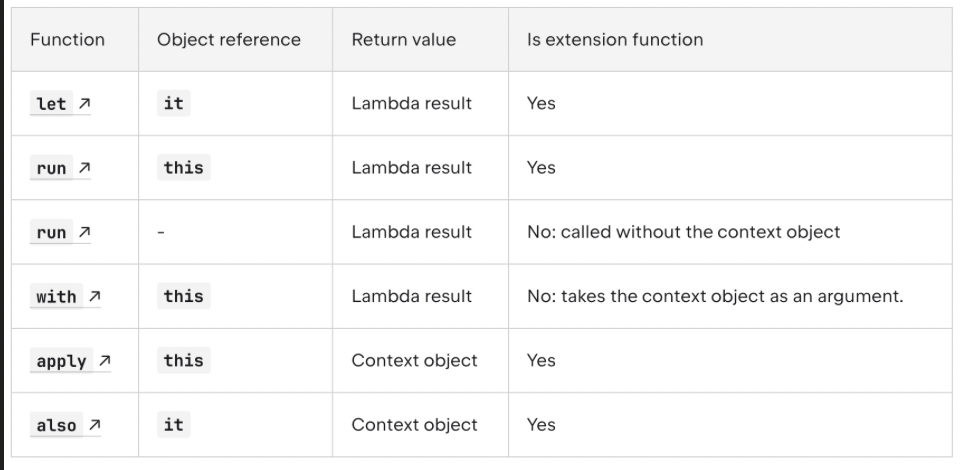Go to the with function link
Viewport: 964px width, 470px height.
[x=56, y=296]
